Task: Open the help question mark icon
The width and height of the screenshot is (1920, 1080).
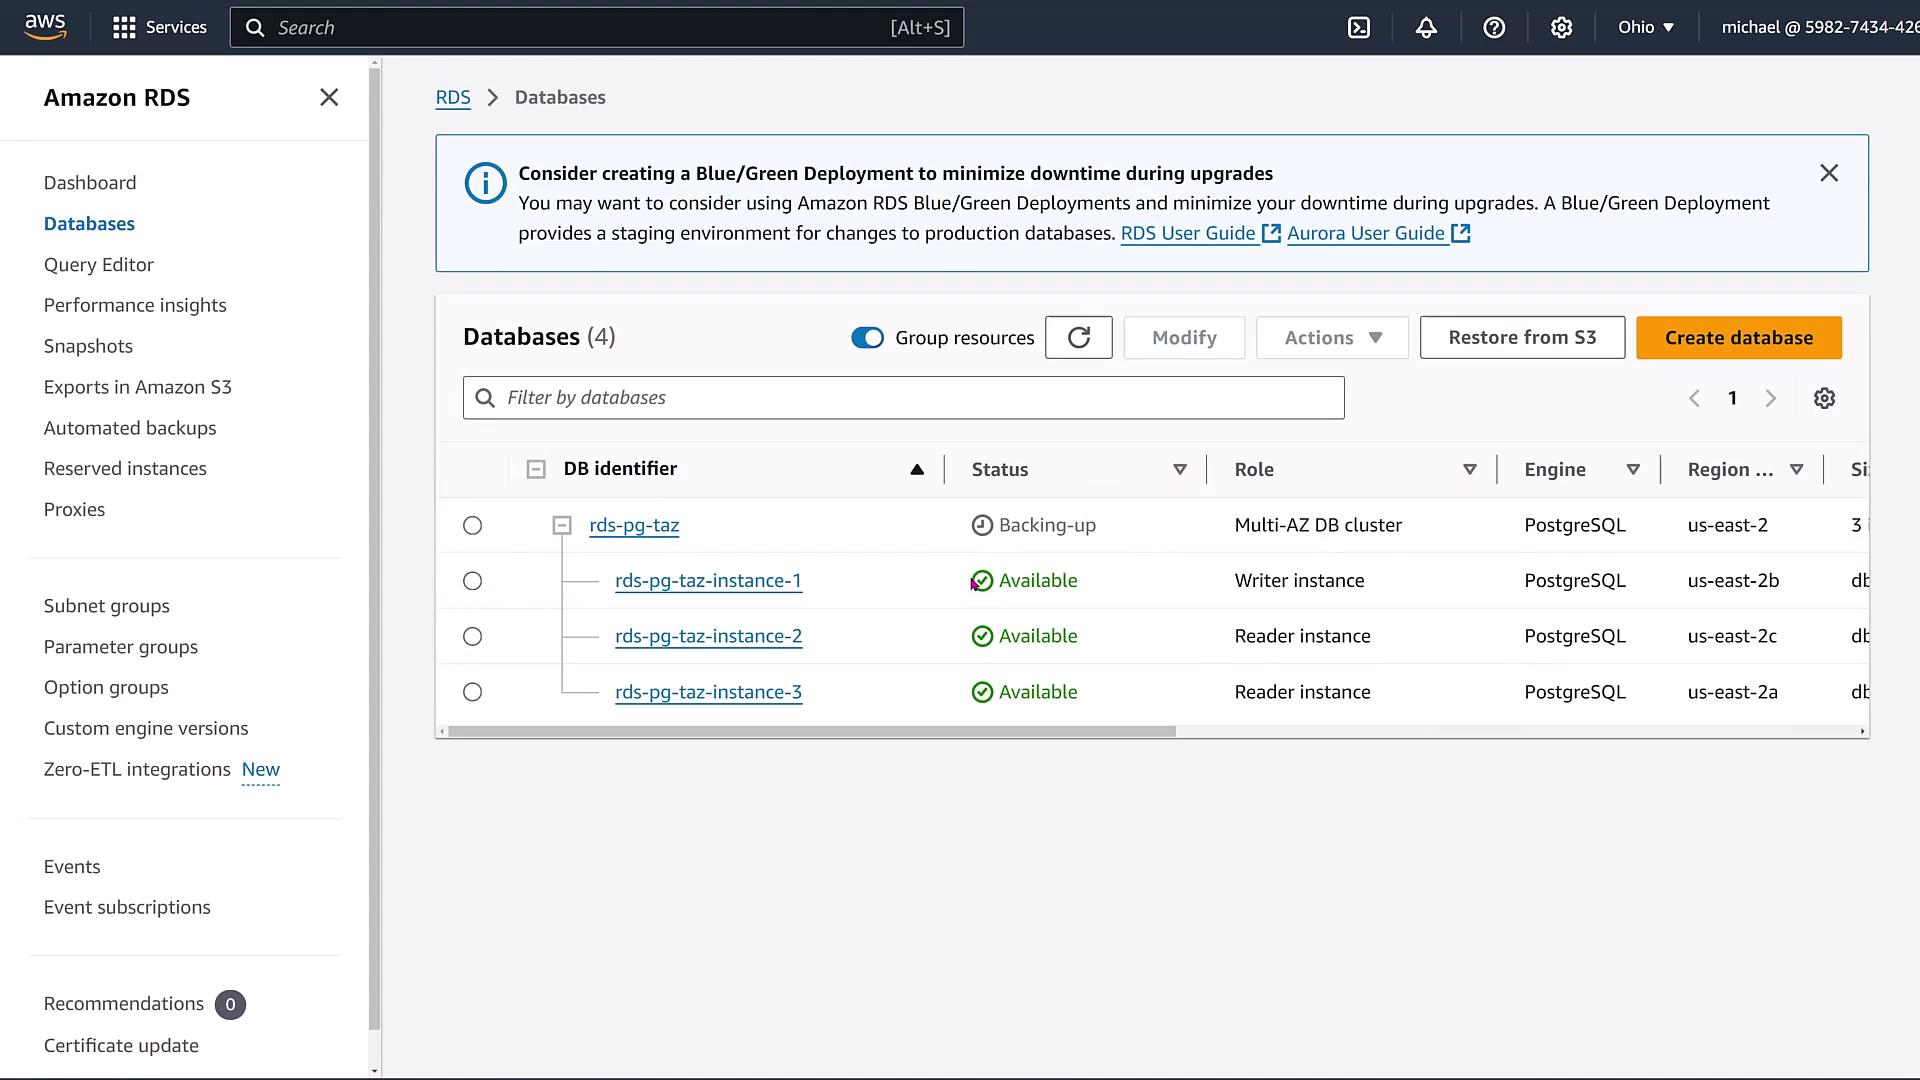Action: (1494, 28)
